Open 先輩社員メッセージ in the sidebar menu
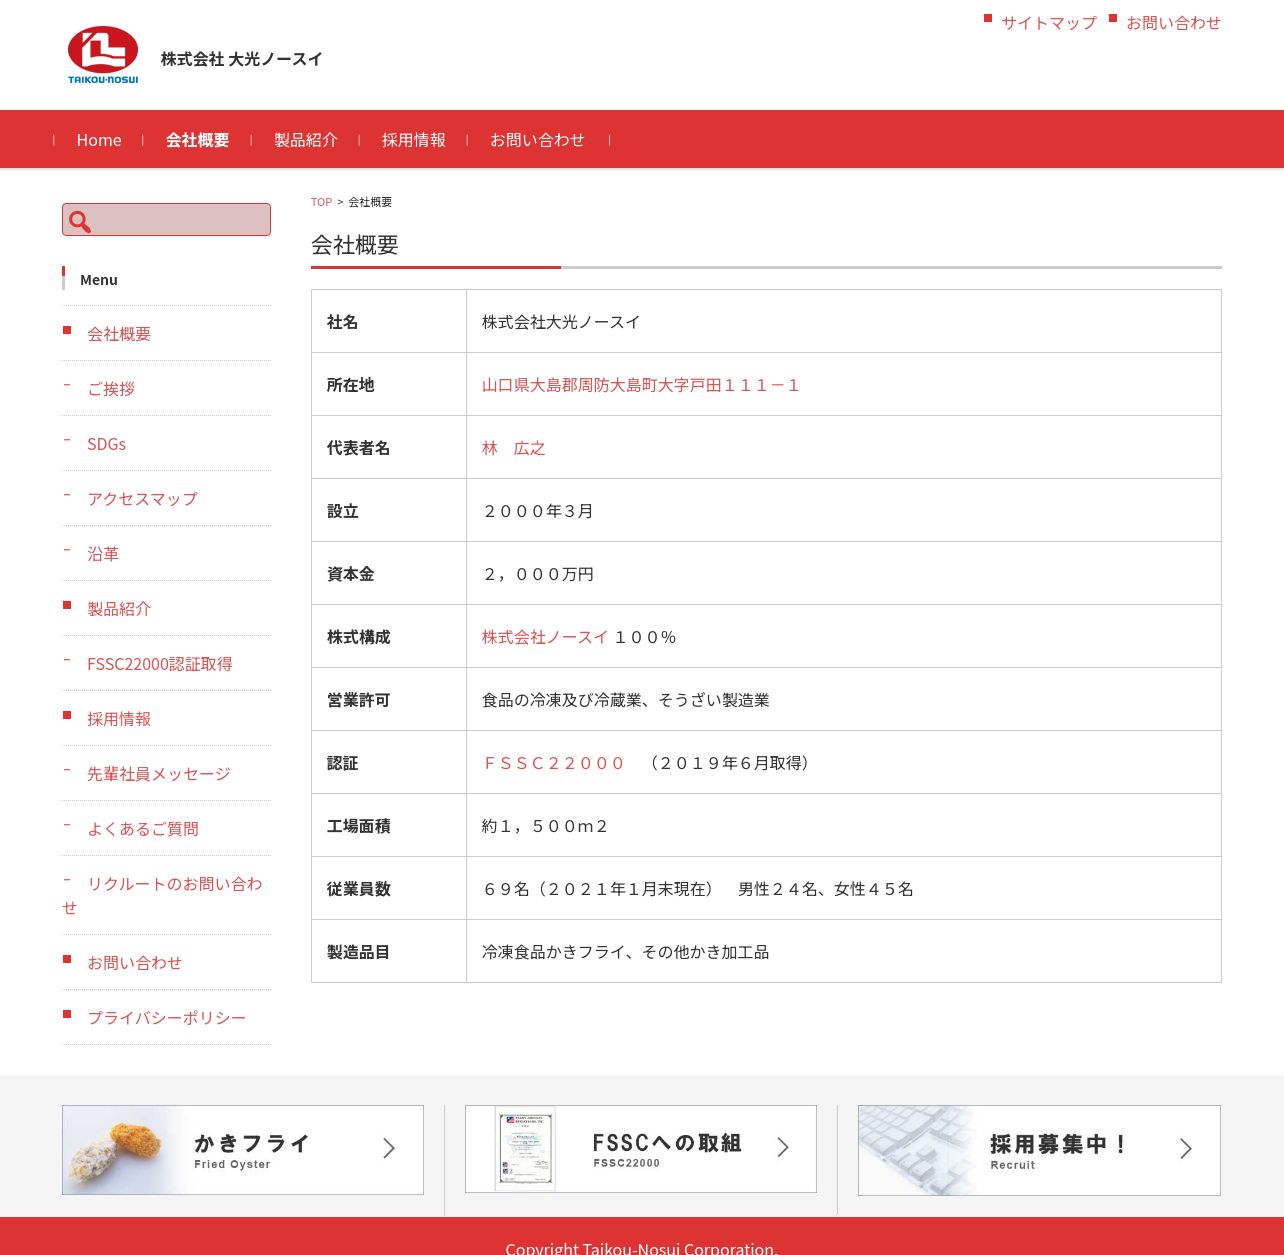This screenshot has width=1284, height=1255. (159, 774)
